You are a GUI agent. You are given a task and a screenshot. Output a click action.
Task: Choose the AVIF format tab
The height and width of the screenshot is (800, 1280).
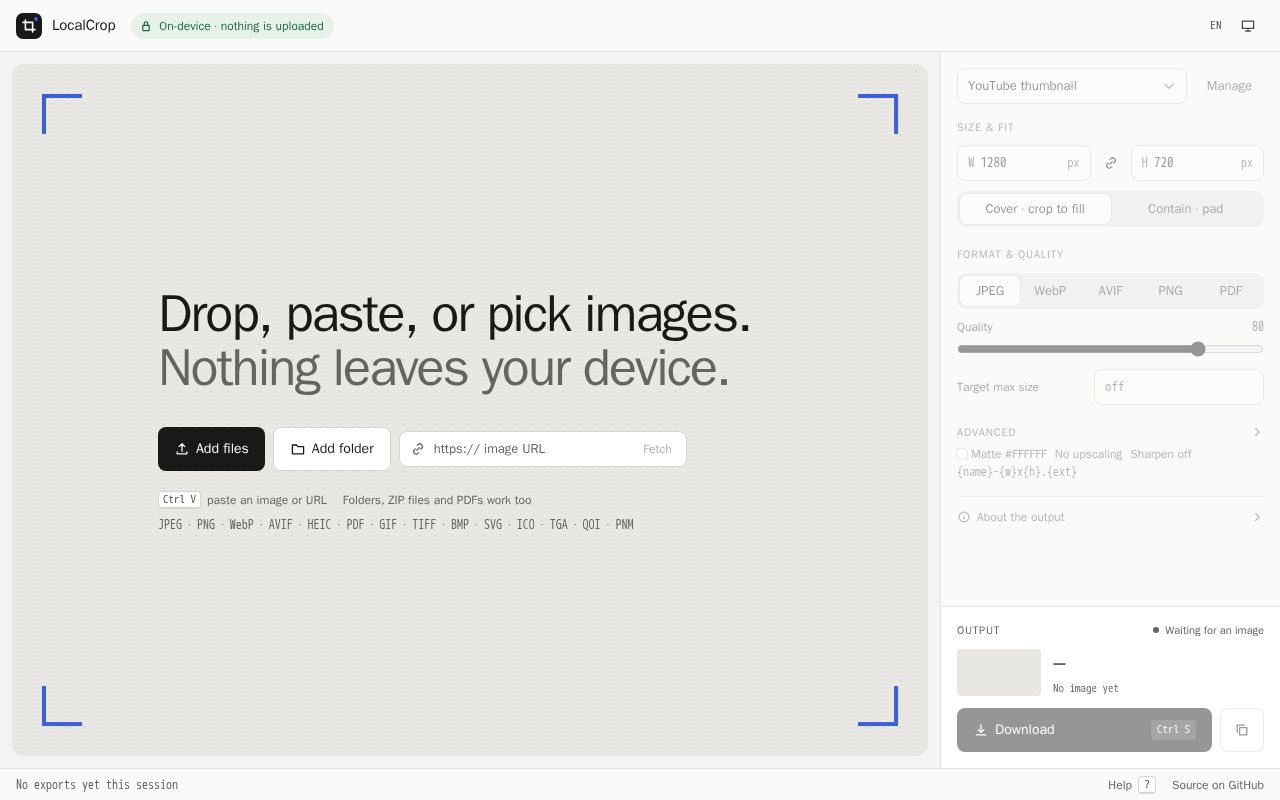coord(1110,291)
